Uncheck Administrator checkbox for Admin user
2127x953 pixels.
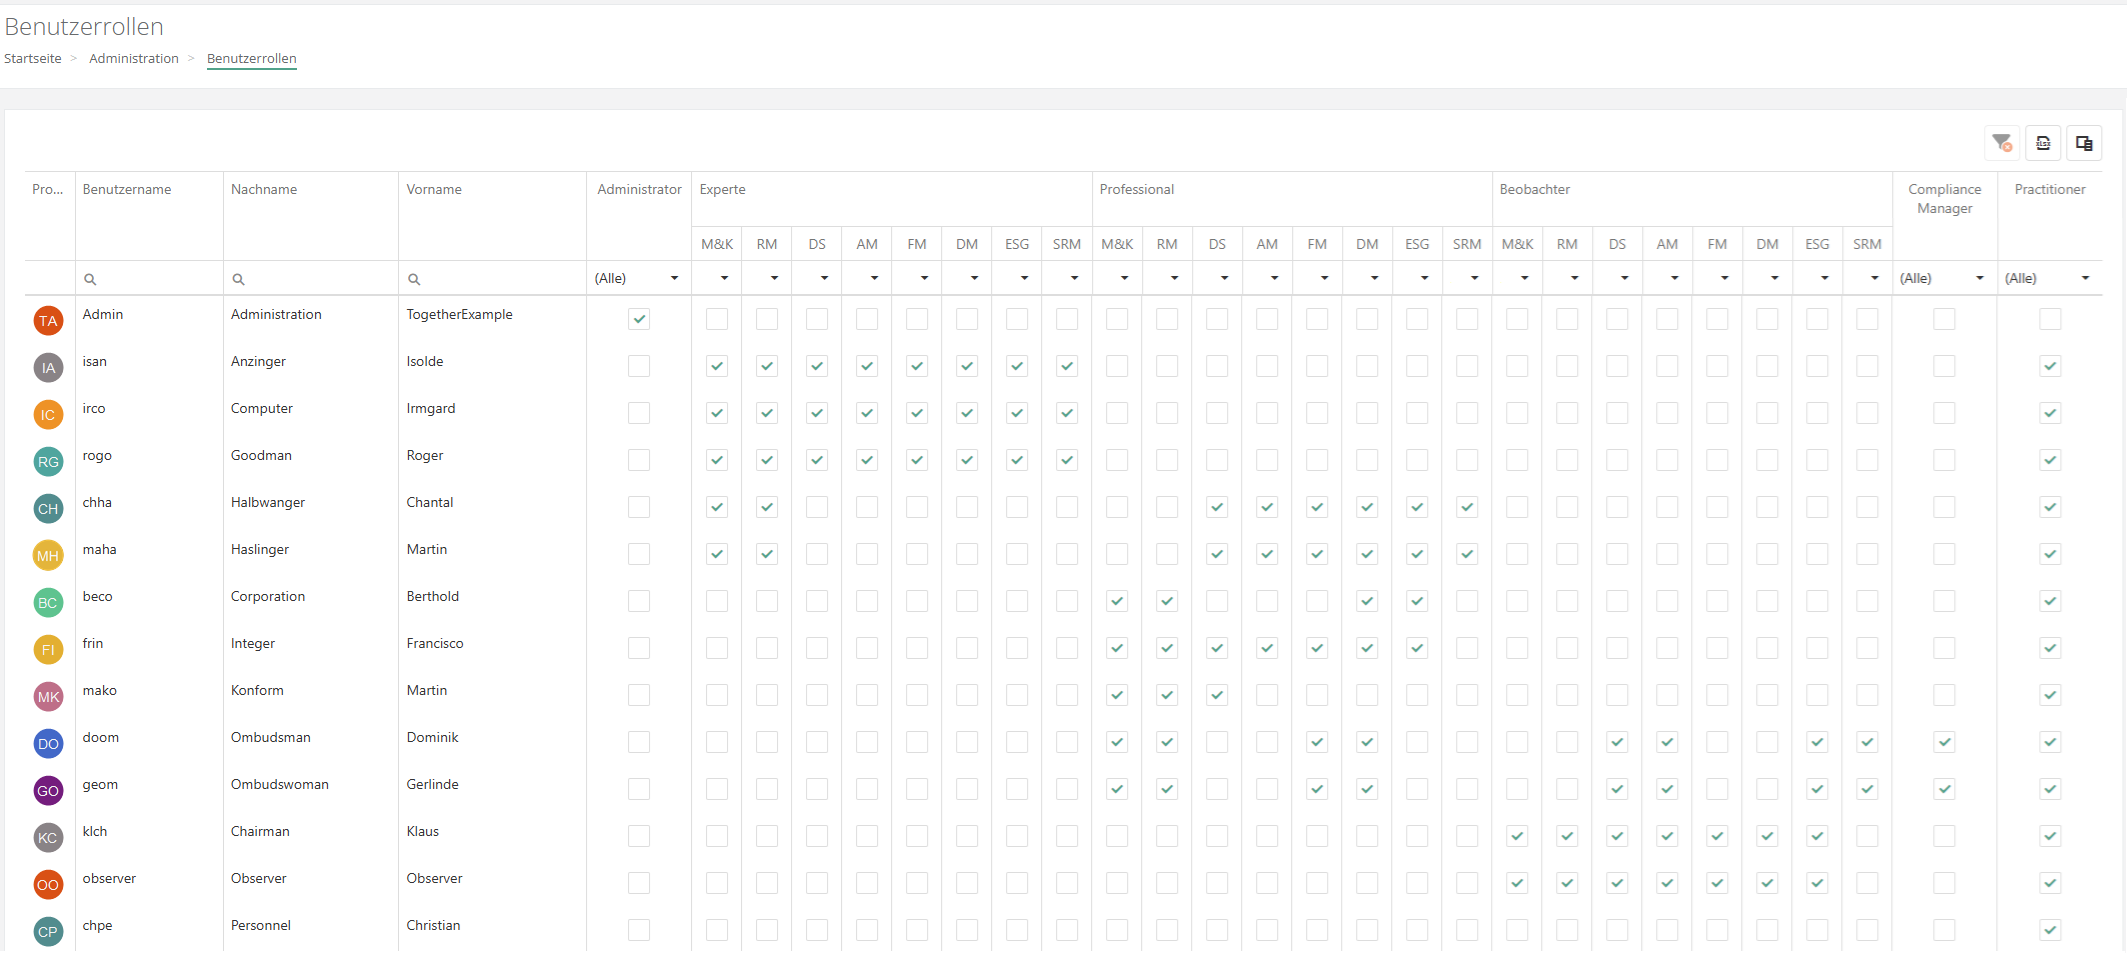point(639,319)
